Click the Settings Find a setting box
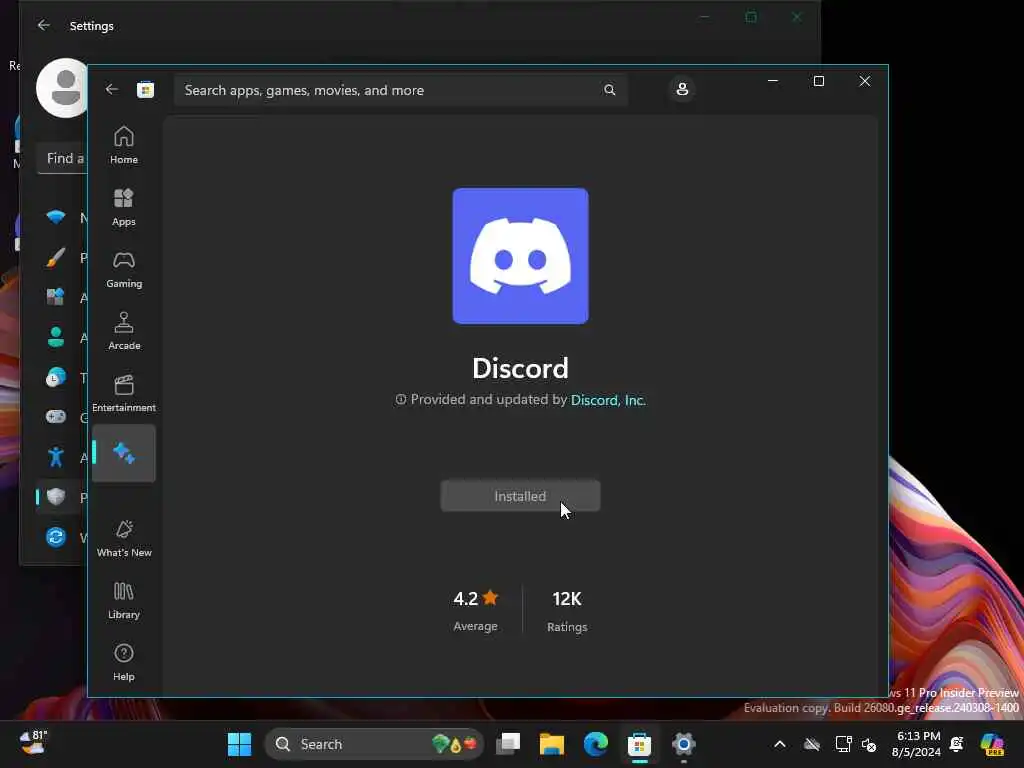 63,159
